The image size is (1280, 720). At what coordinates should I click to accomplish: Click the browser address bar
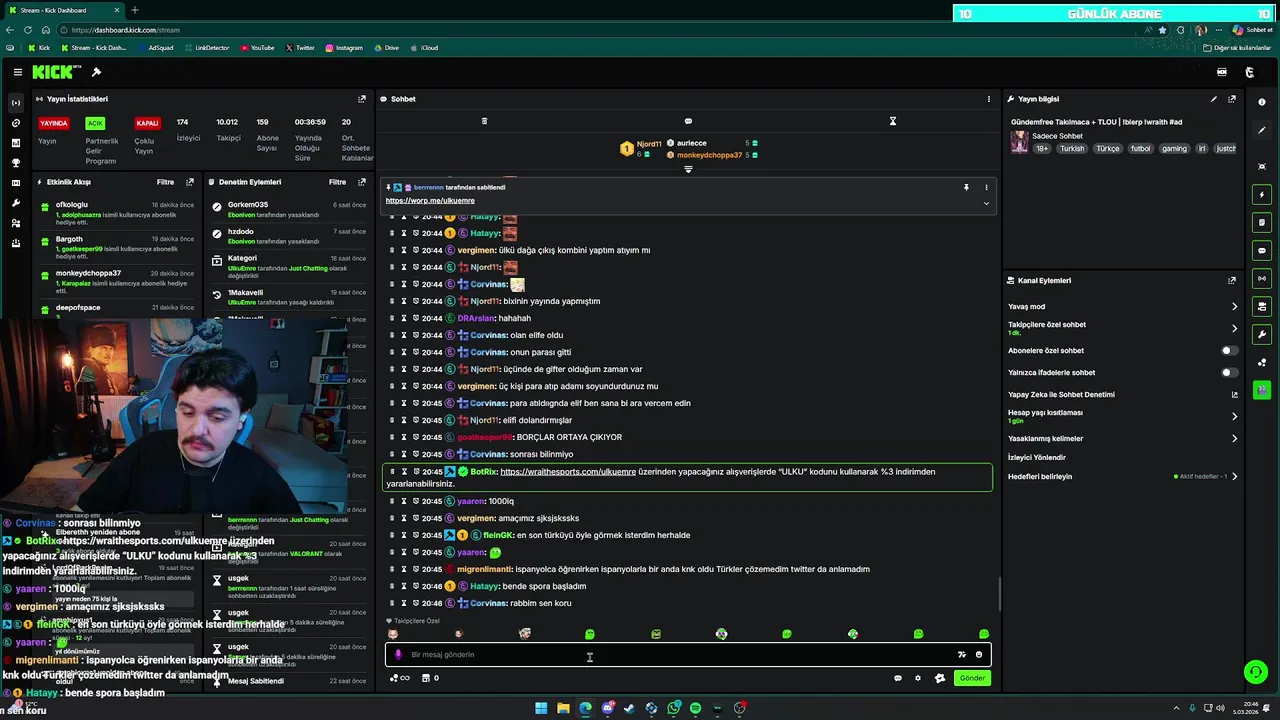[x=600, y=30]
